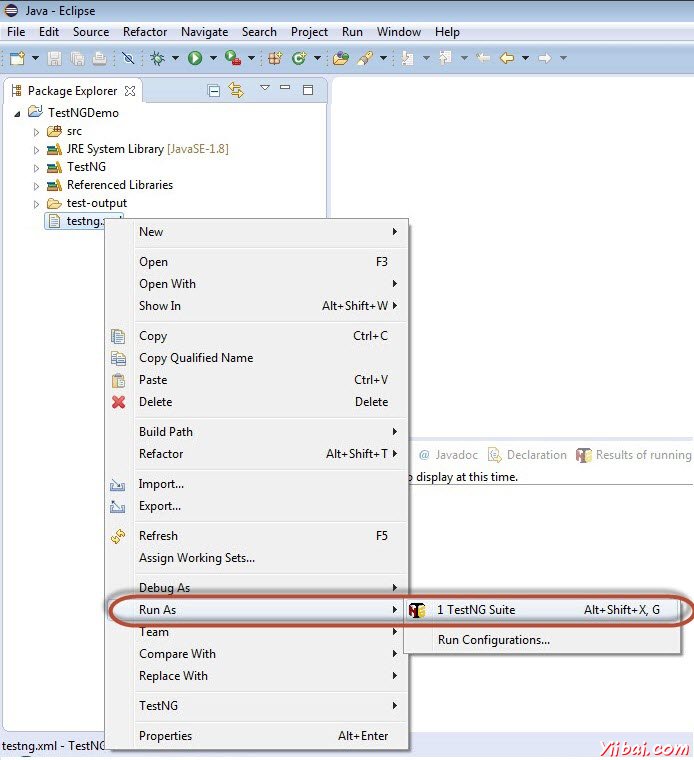Click Copy Qualified Name menu entry
This screenshot has height=760, width=694.
click(x=257, y=358)
